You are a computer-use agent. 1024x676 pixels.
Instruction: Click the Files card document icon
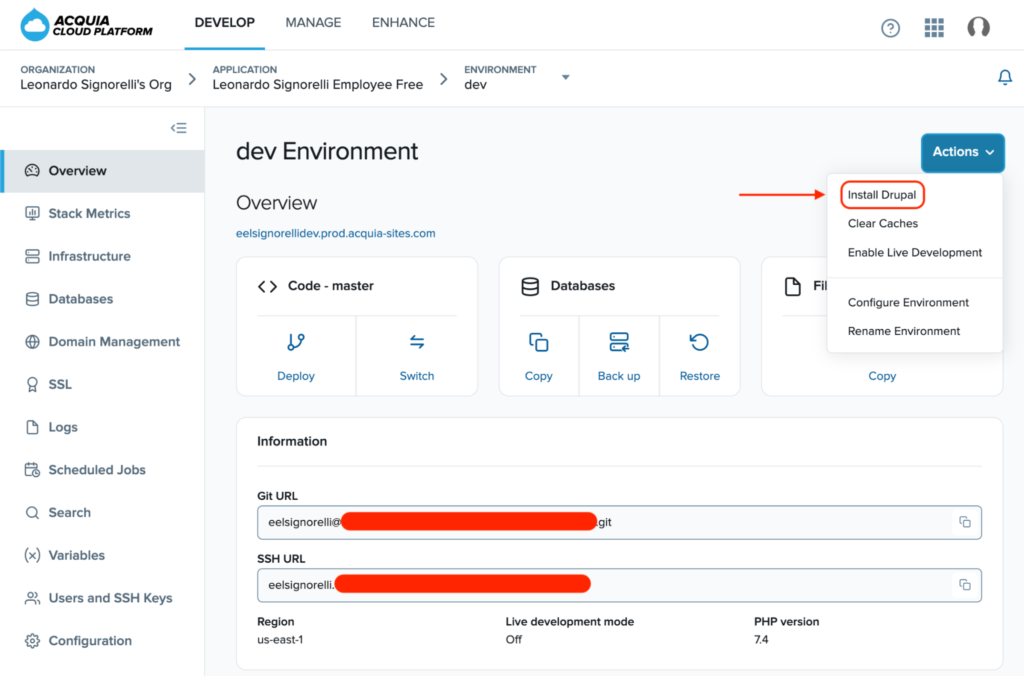pyautogui.click(x=793, y=286)
